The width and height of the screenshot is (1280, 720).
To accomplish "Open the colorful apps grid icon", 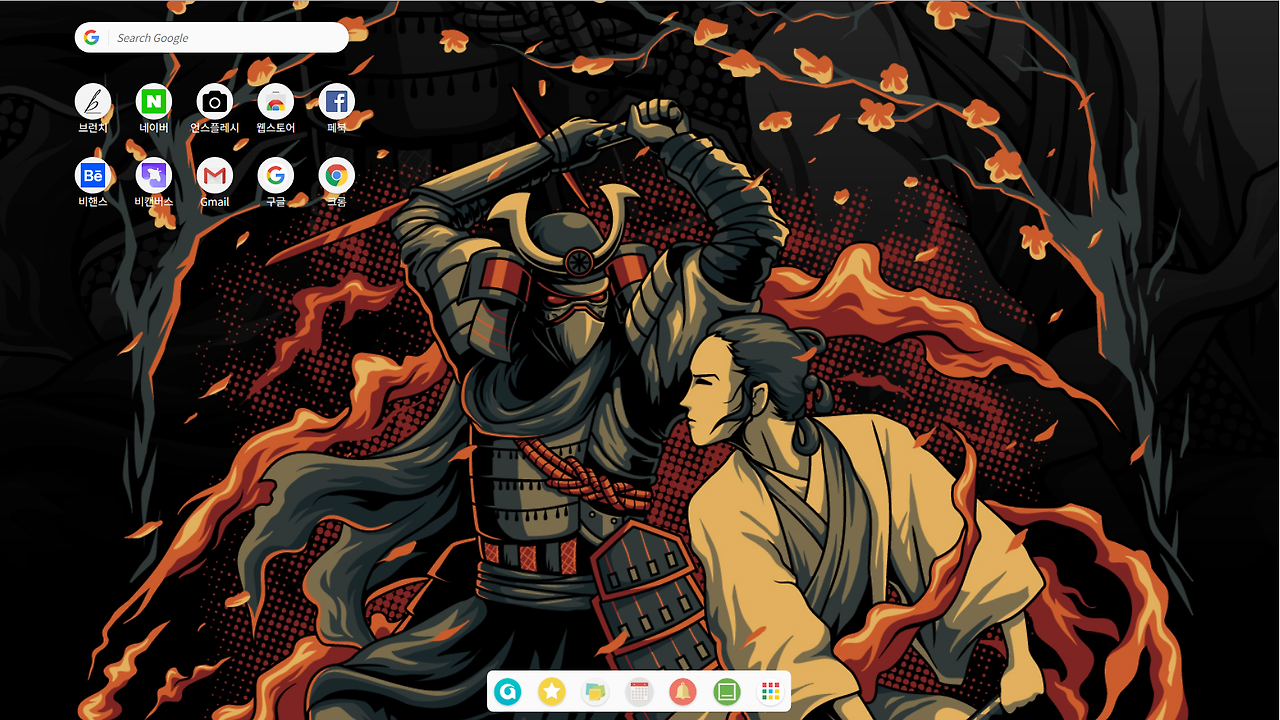I will tap(770, 691).
